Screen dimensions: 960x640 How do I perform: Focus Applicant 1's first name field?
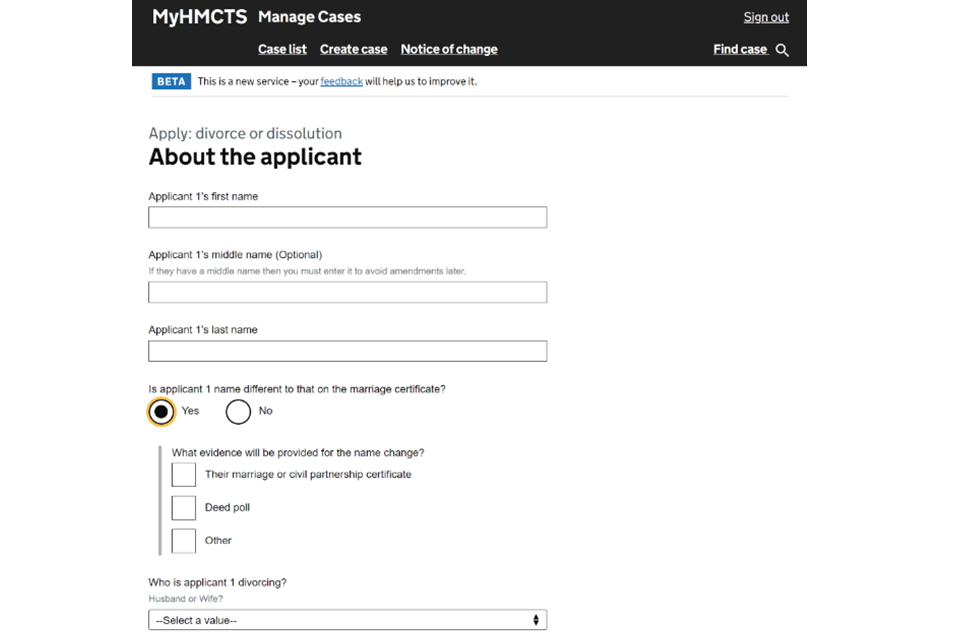pos(347,217)
